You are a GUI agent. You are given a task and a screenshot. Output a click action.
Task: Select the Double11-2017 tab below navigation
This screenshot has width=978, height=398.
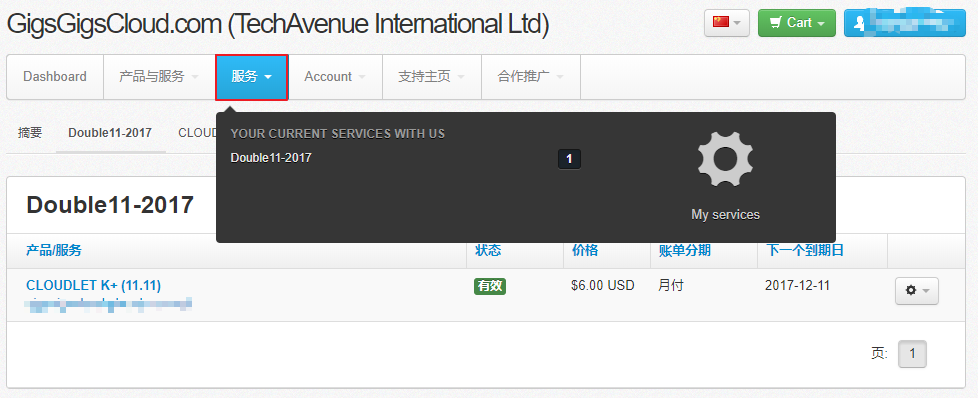tap(110, 132)
